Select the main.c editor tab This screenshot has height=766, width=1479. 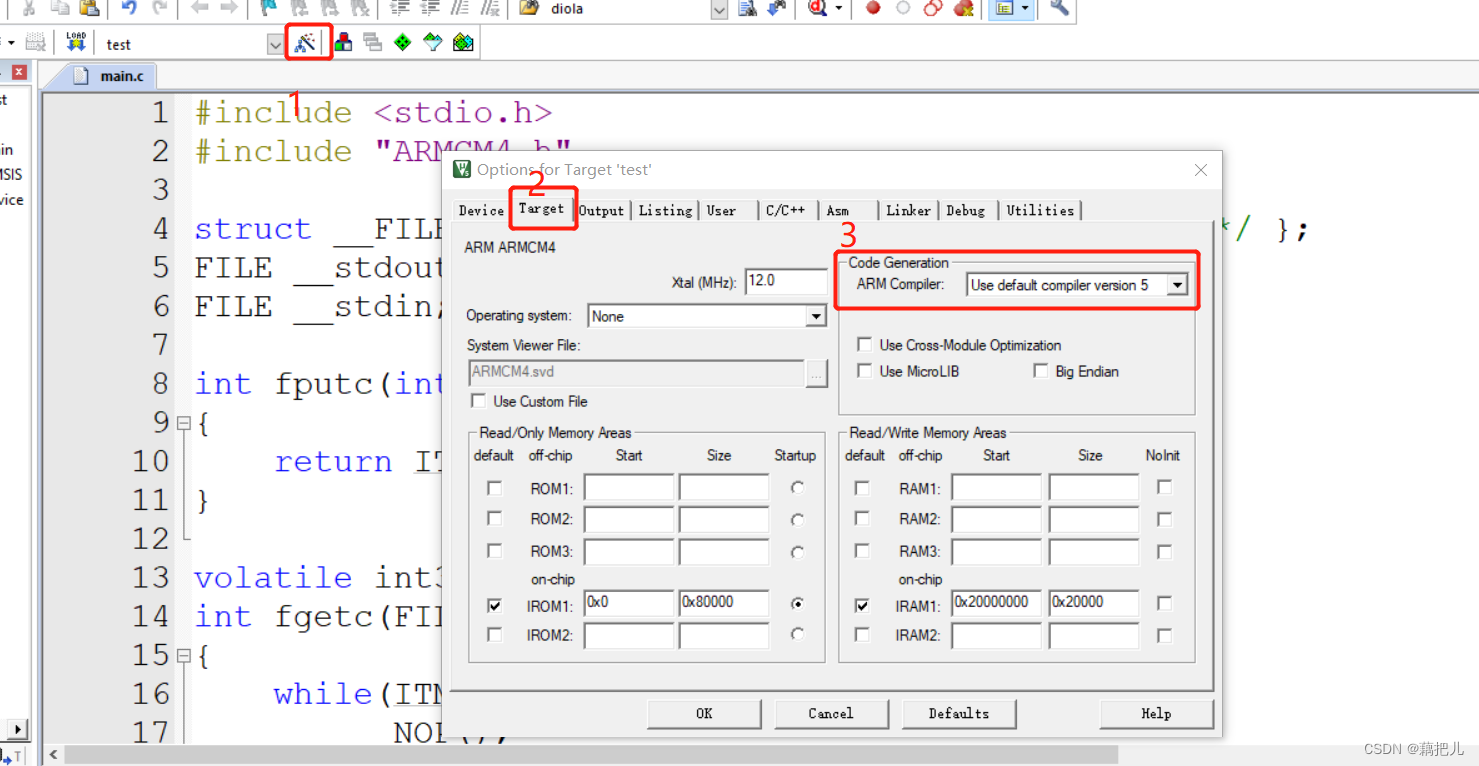click(111, 76)
